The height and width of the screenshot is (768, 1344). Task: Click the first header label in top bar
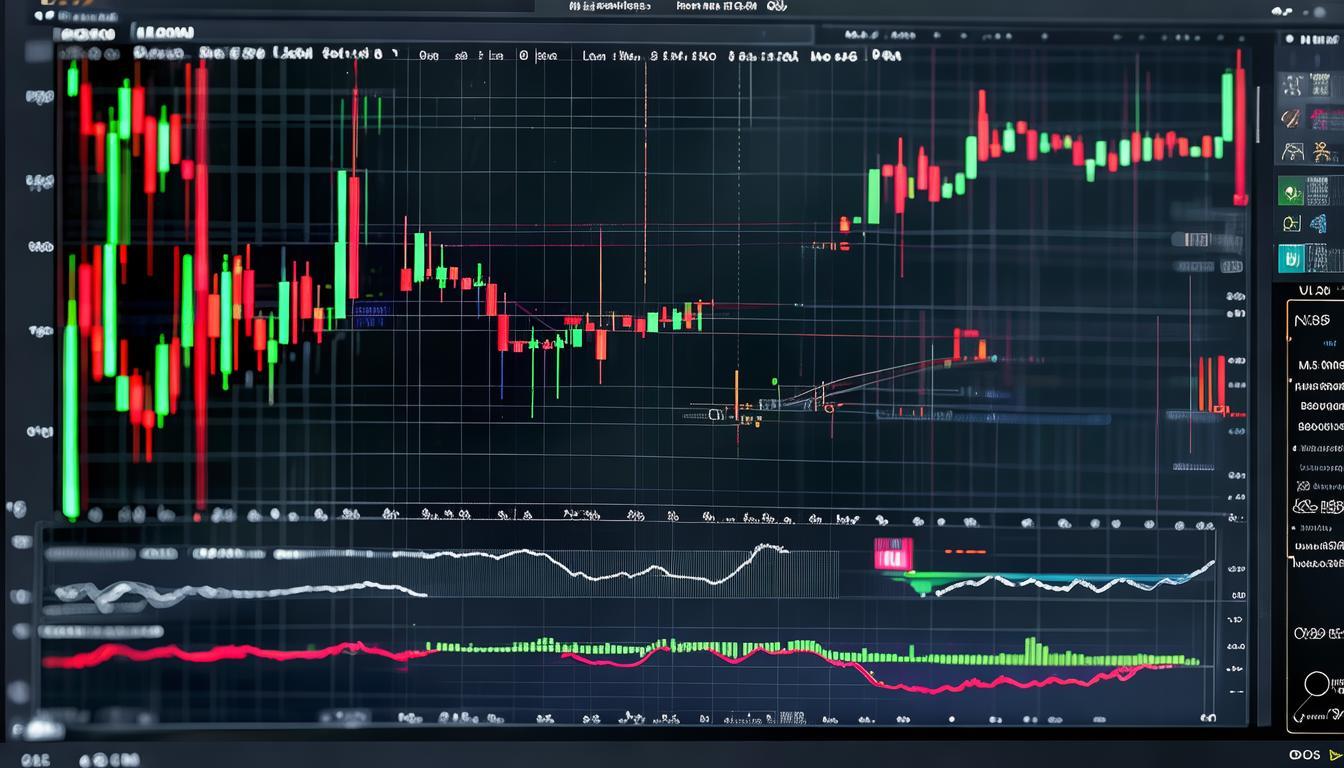[x=609, y=6]
